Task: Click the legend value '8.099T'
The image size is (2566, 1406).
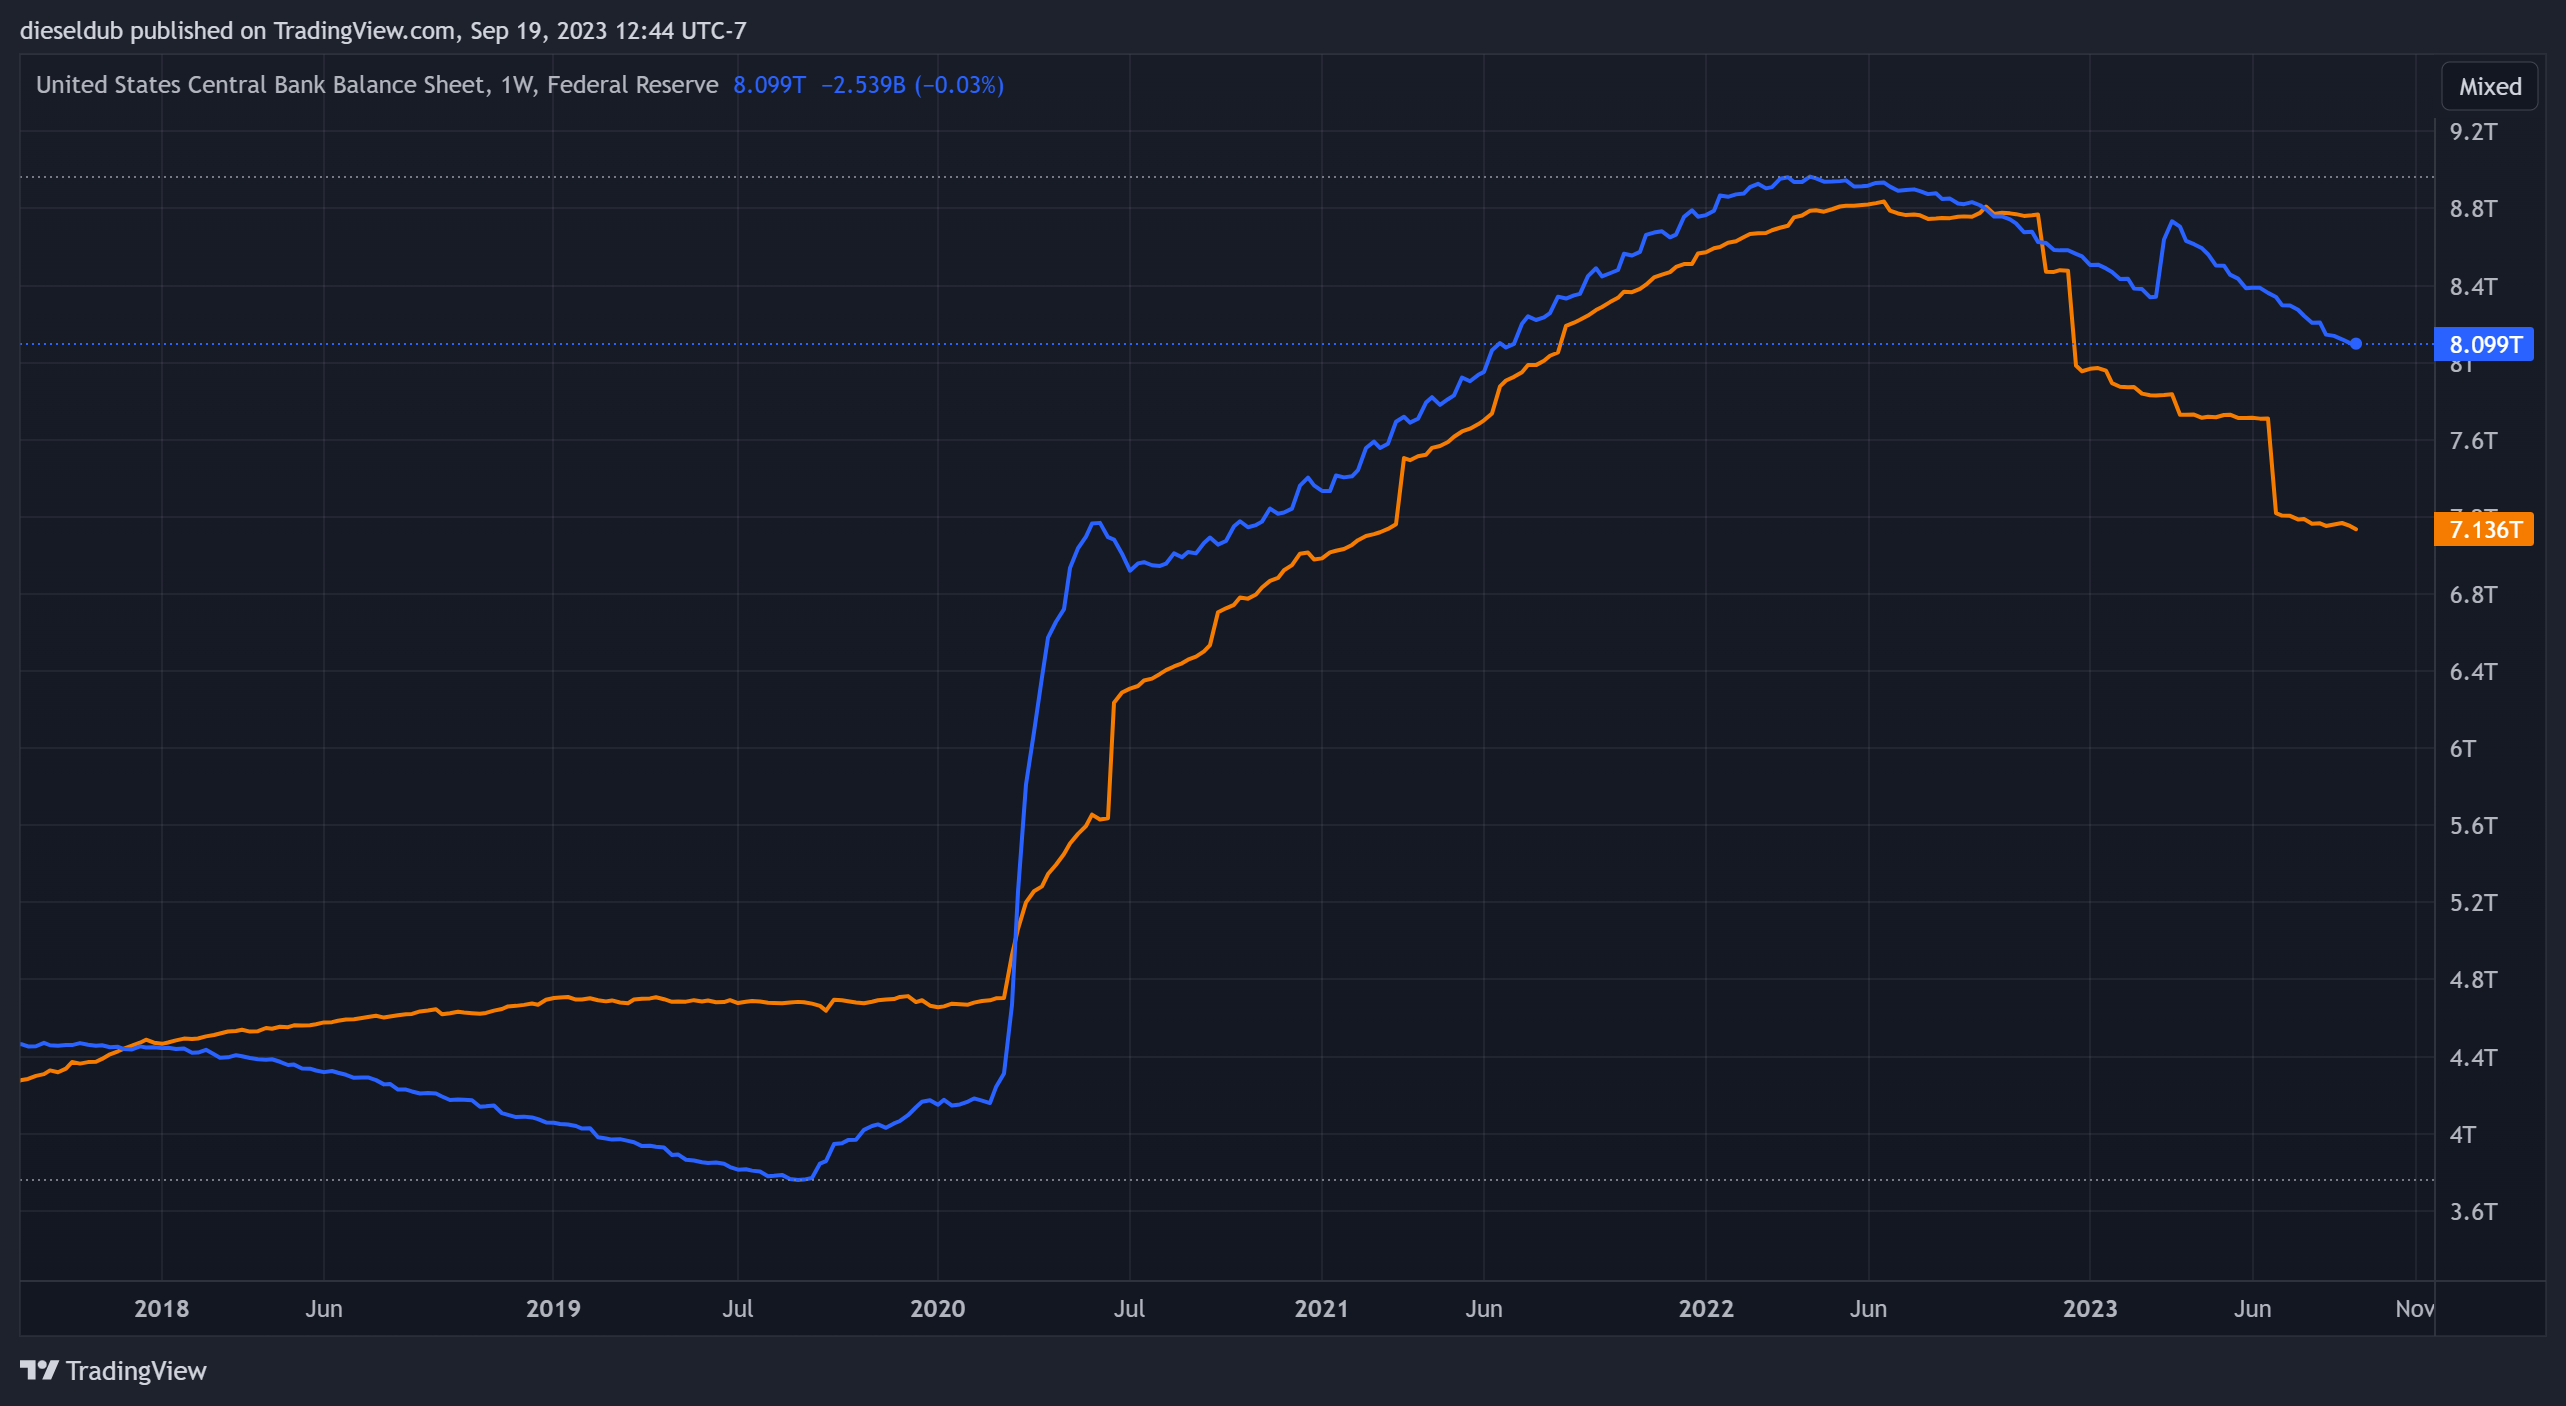Action: 769,85
